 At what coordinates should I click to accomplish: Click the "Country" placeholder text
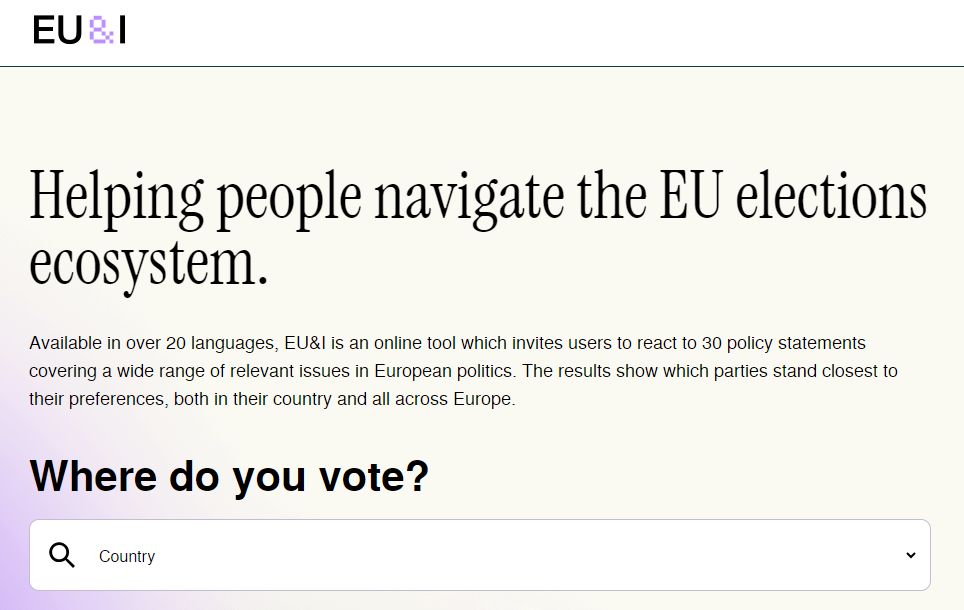coord(127,556)
